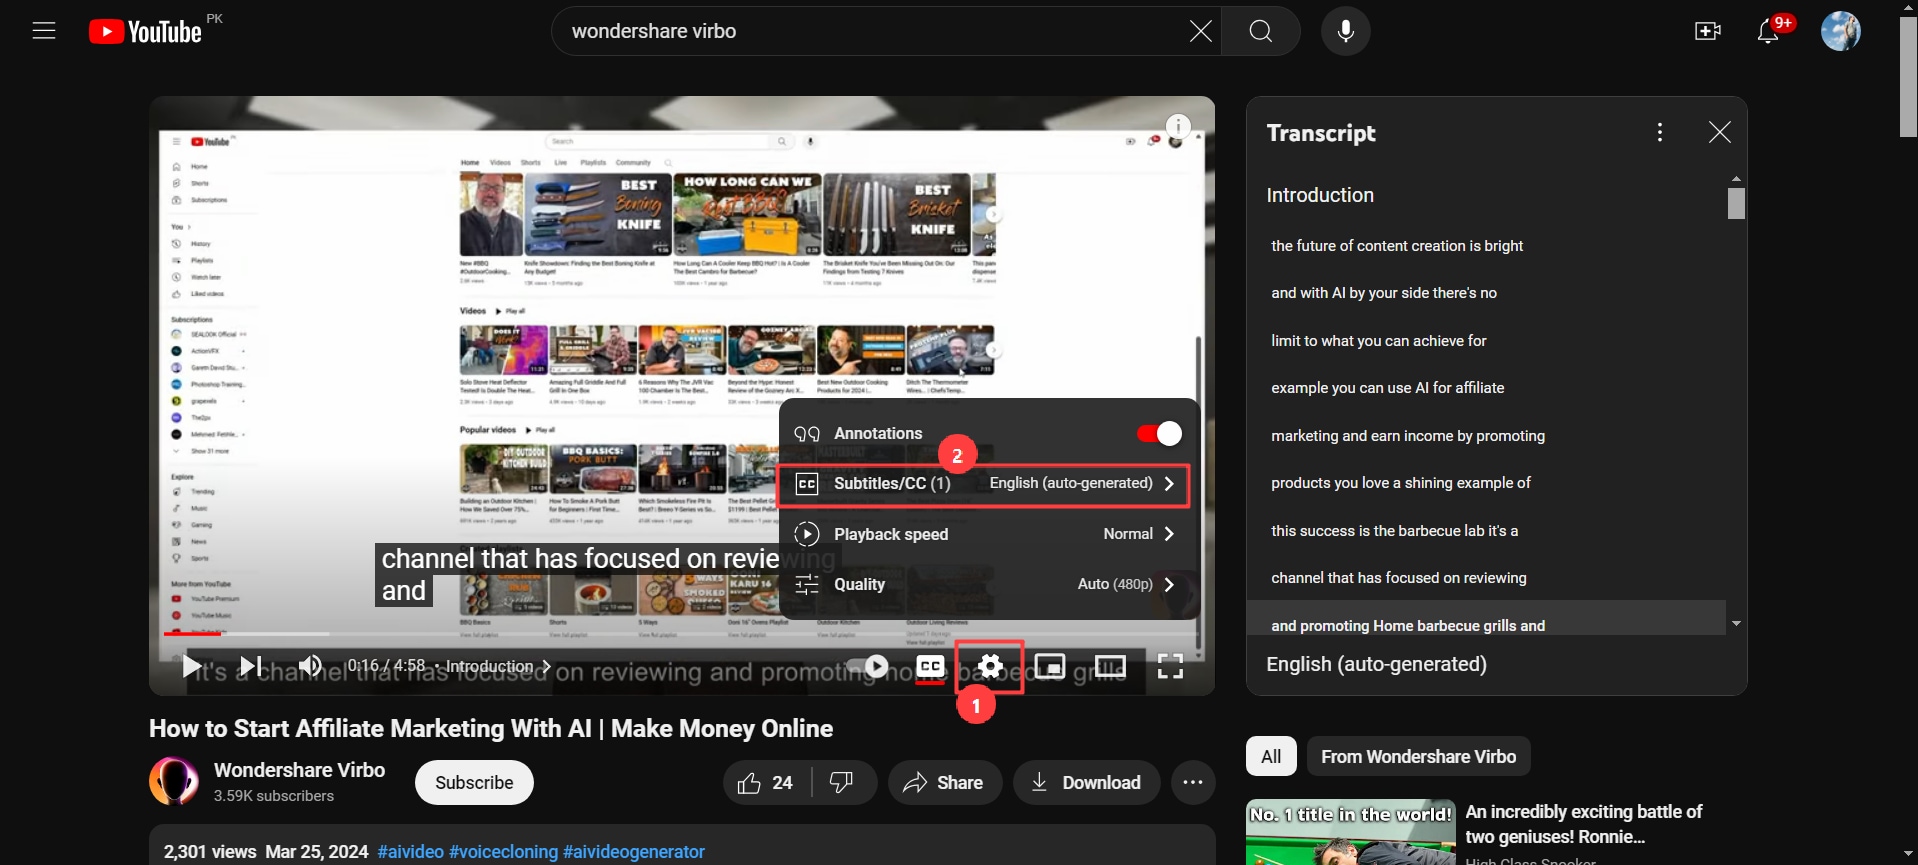Like the video
The image size is (1918, 865).
(x=766, y=782)
